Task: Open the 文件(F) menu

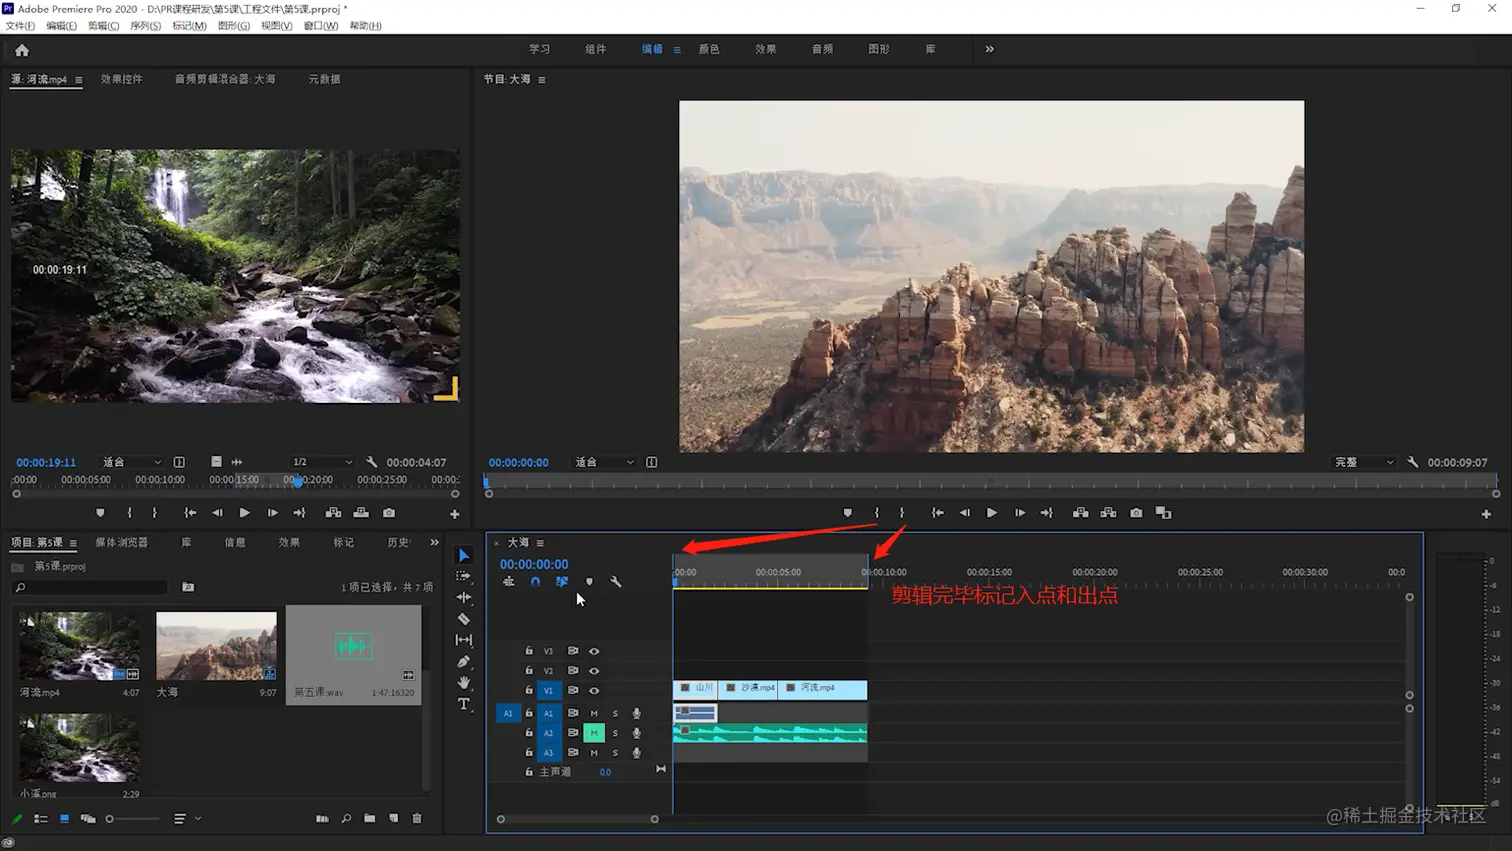Action: point(20,26)
